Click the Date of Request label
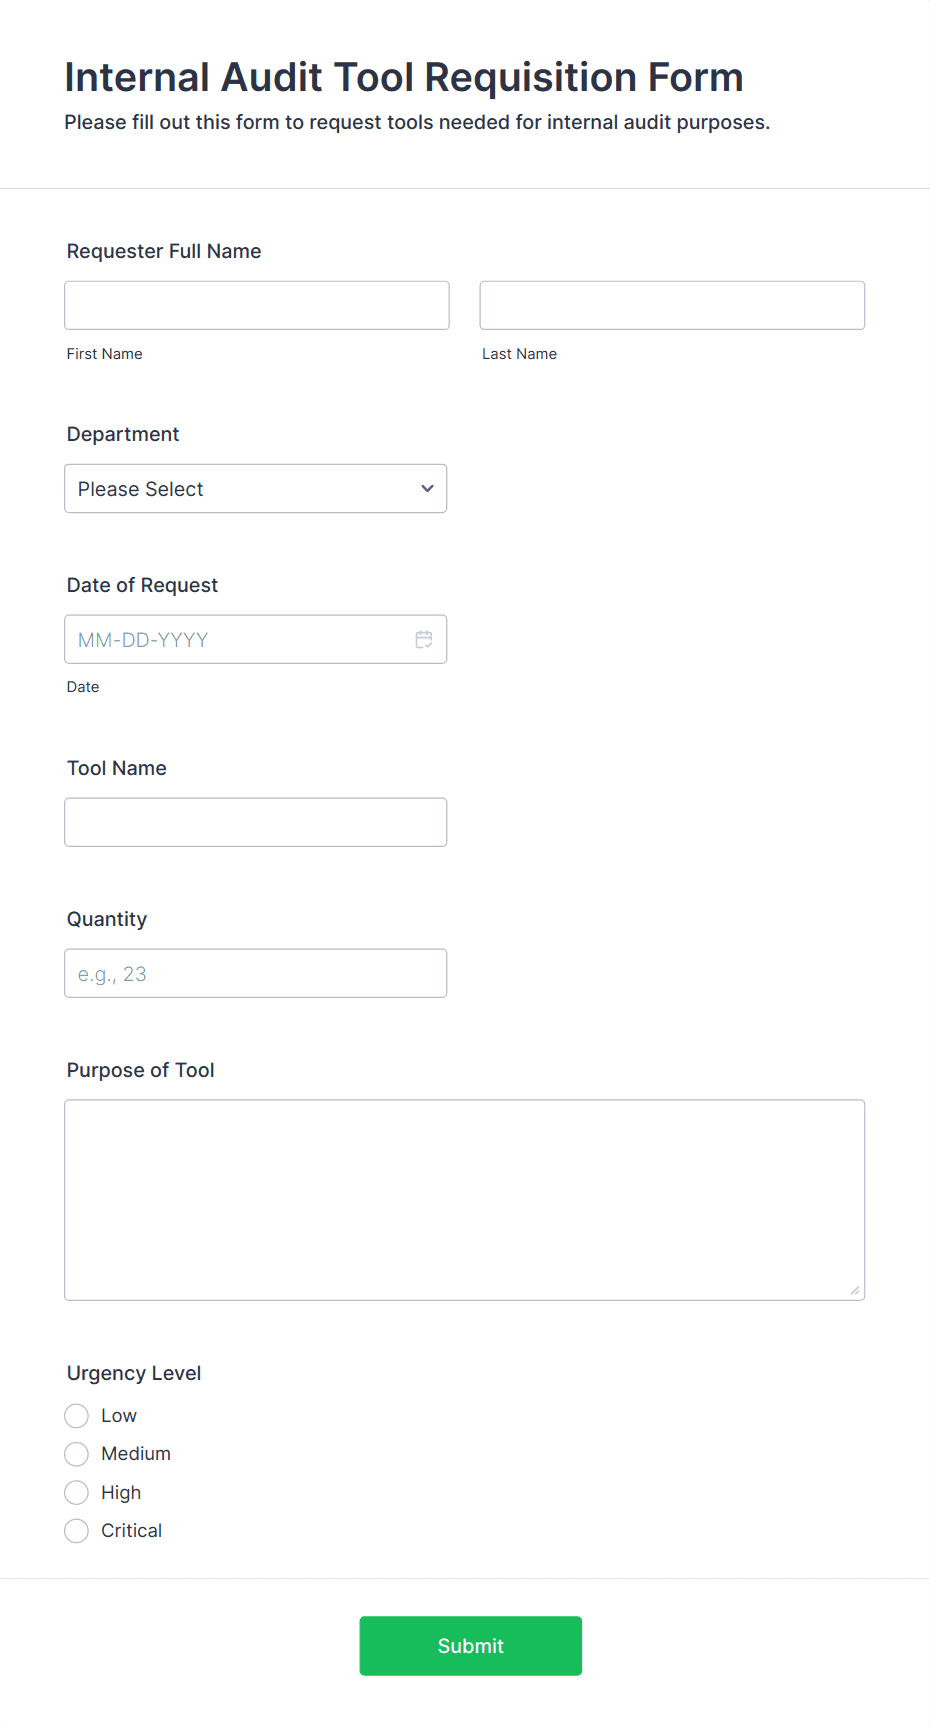930x1725 pixels. pyautogui.click(x=142, y=585)
